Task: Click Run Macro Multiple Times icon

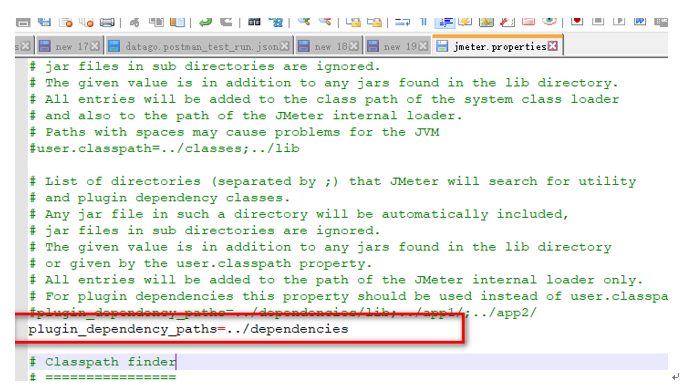Action: coord(640,22)
